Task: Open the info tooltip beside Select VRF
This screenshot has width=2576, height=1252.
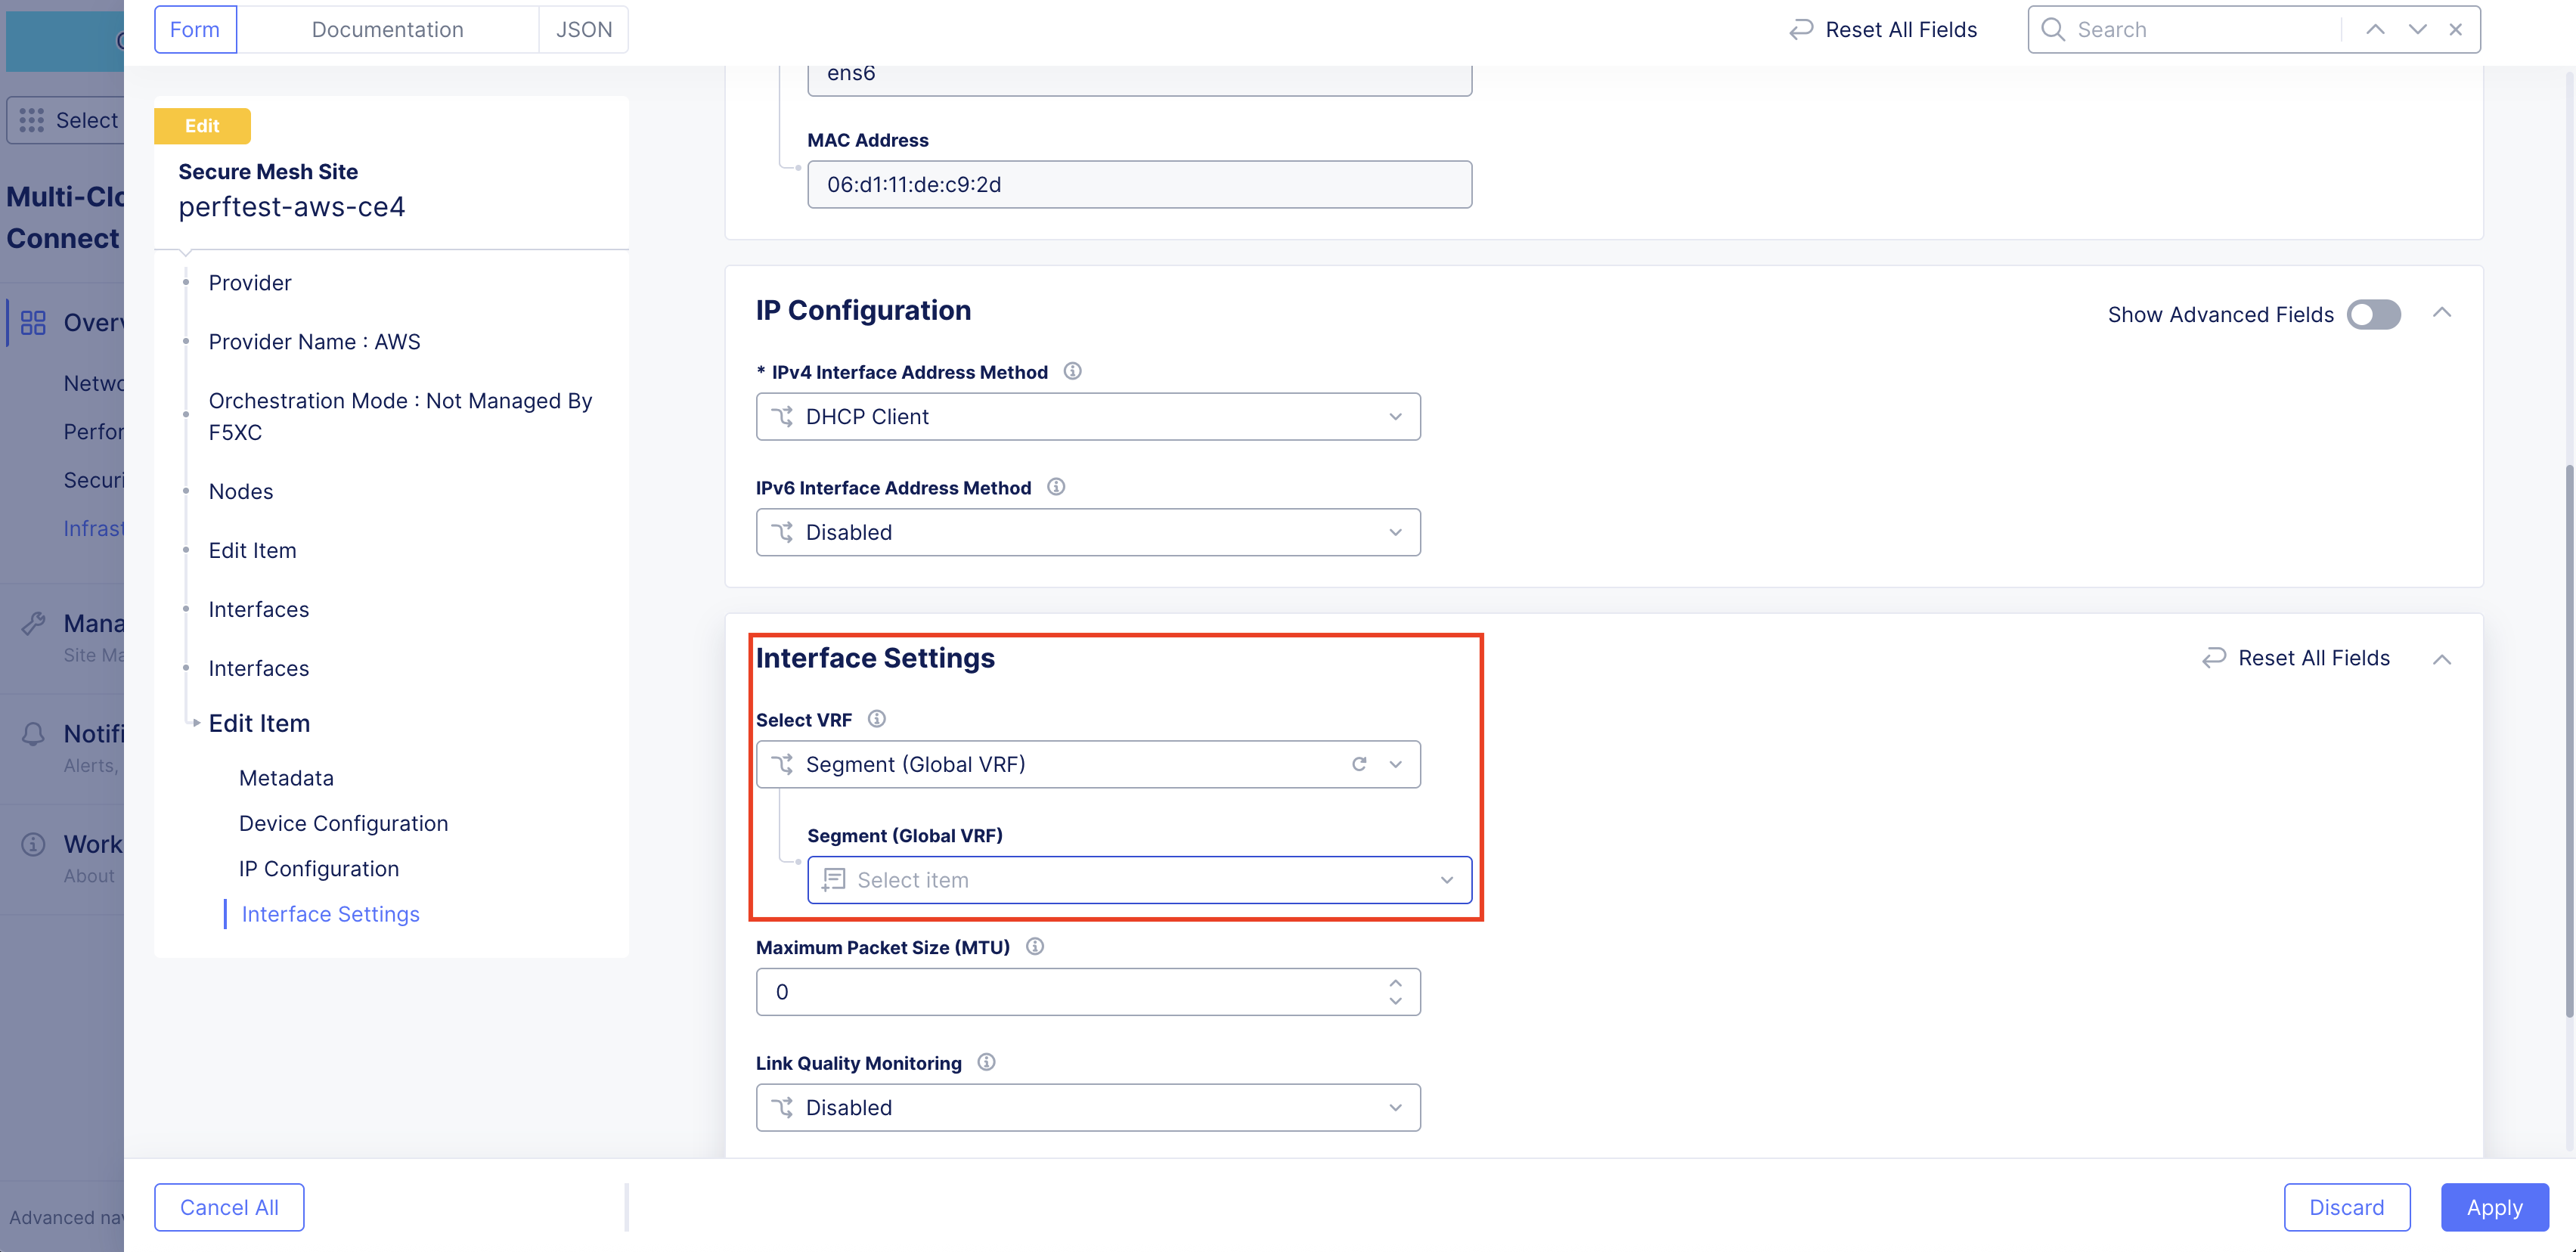Action: pos(877,718)
